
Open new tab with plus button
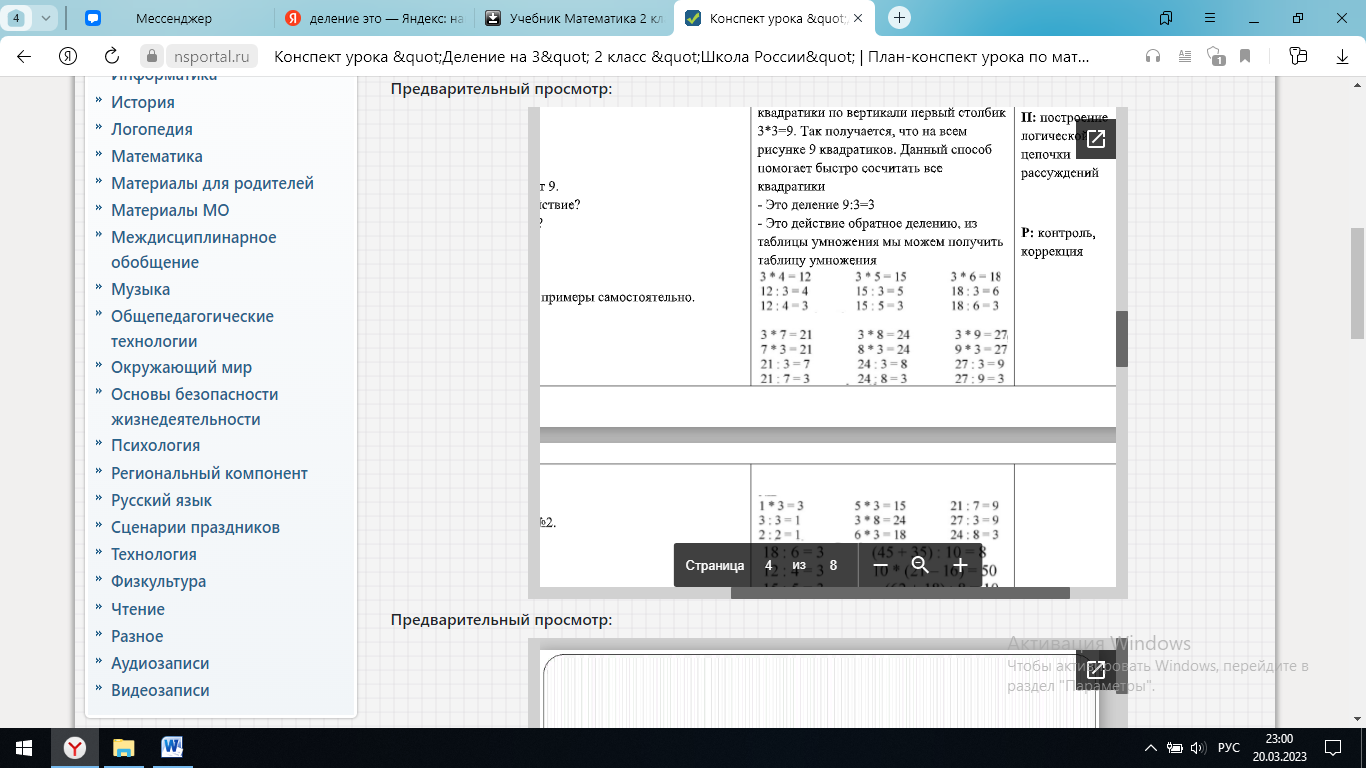[x=900, y=18]
